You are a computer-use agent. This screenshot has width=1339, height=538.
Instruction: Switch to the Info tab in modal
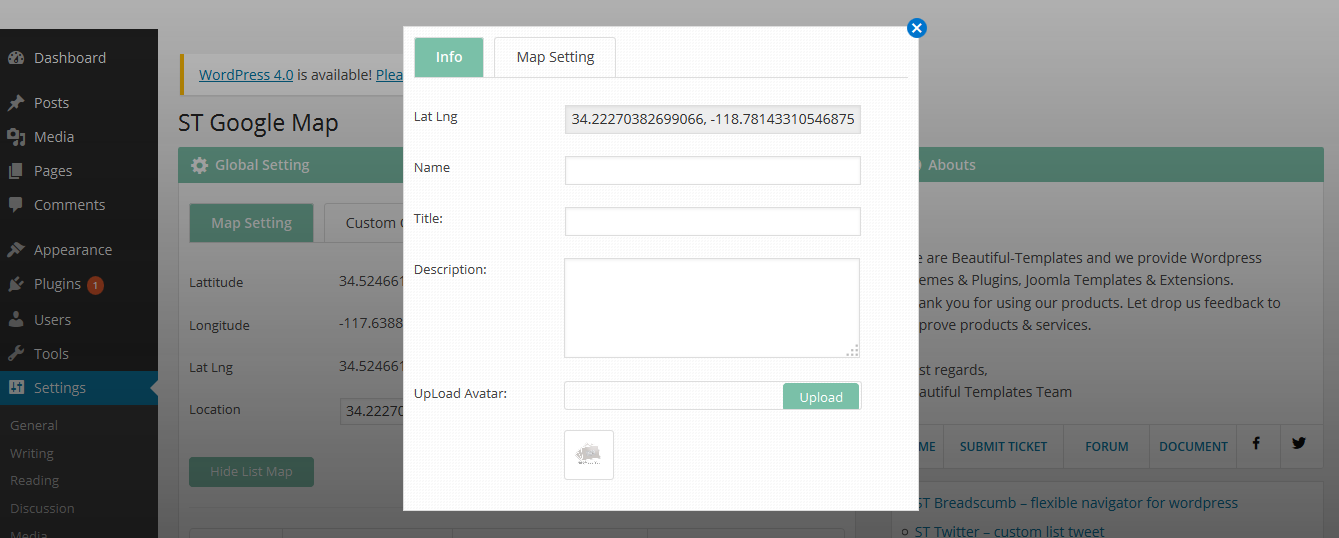pyautogui.click(x=449, y=57)
